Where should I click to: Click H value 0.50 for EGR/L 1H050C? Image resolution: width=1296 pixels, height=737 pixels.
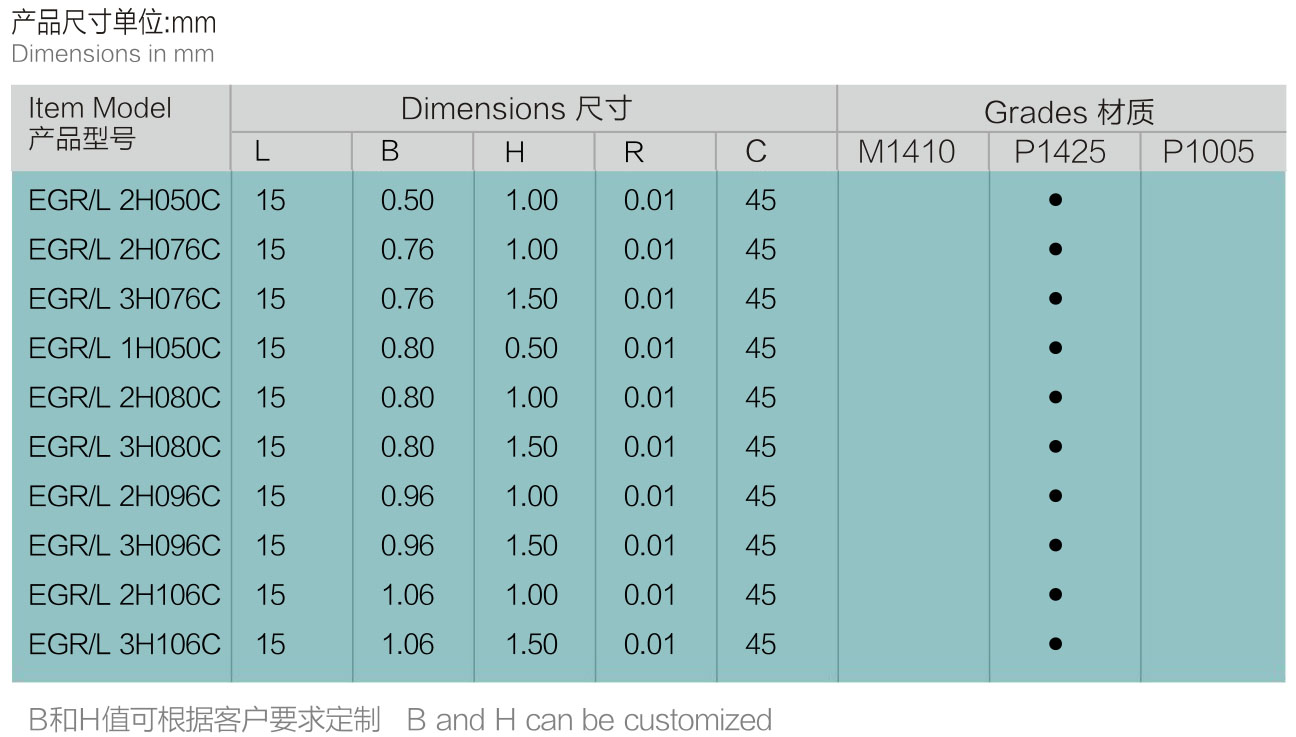[531, 348]
